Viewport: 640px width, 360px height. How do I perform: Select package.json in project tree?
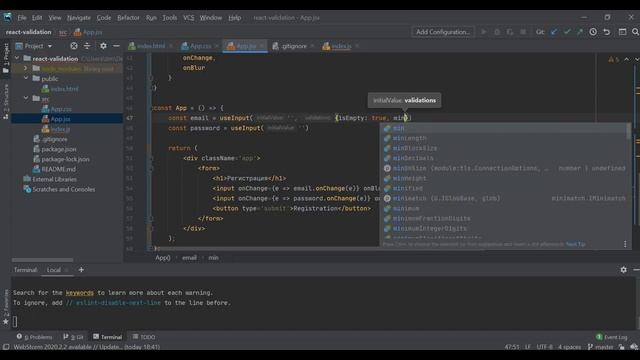tap(58, 149)
